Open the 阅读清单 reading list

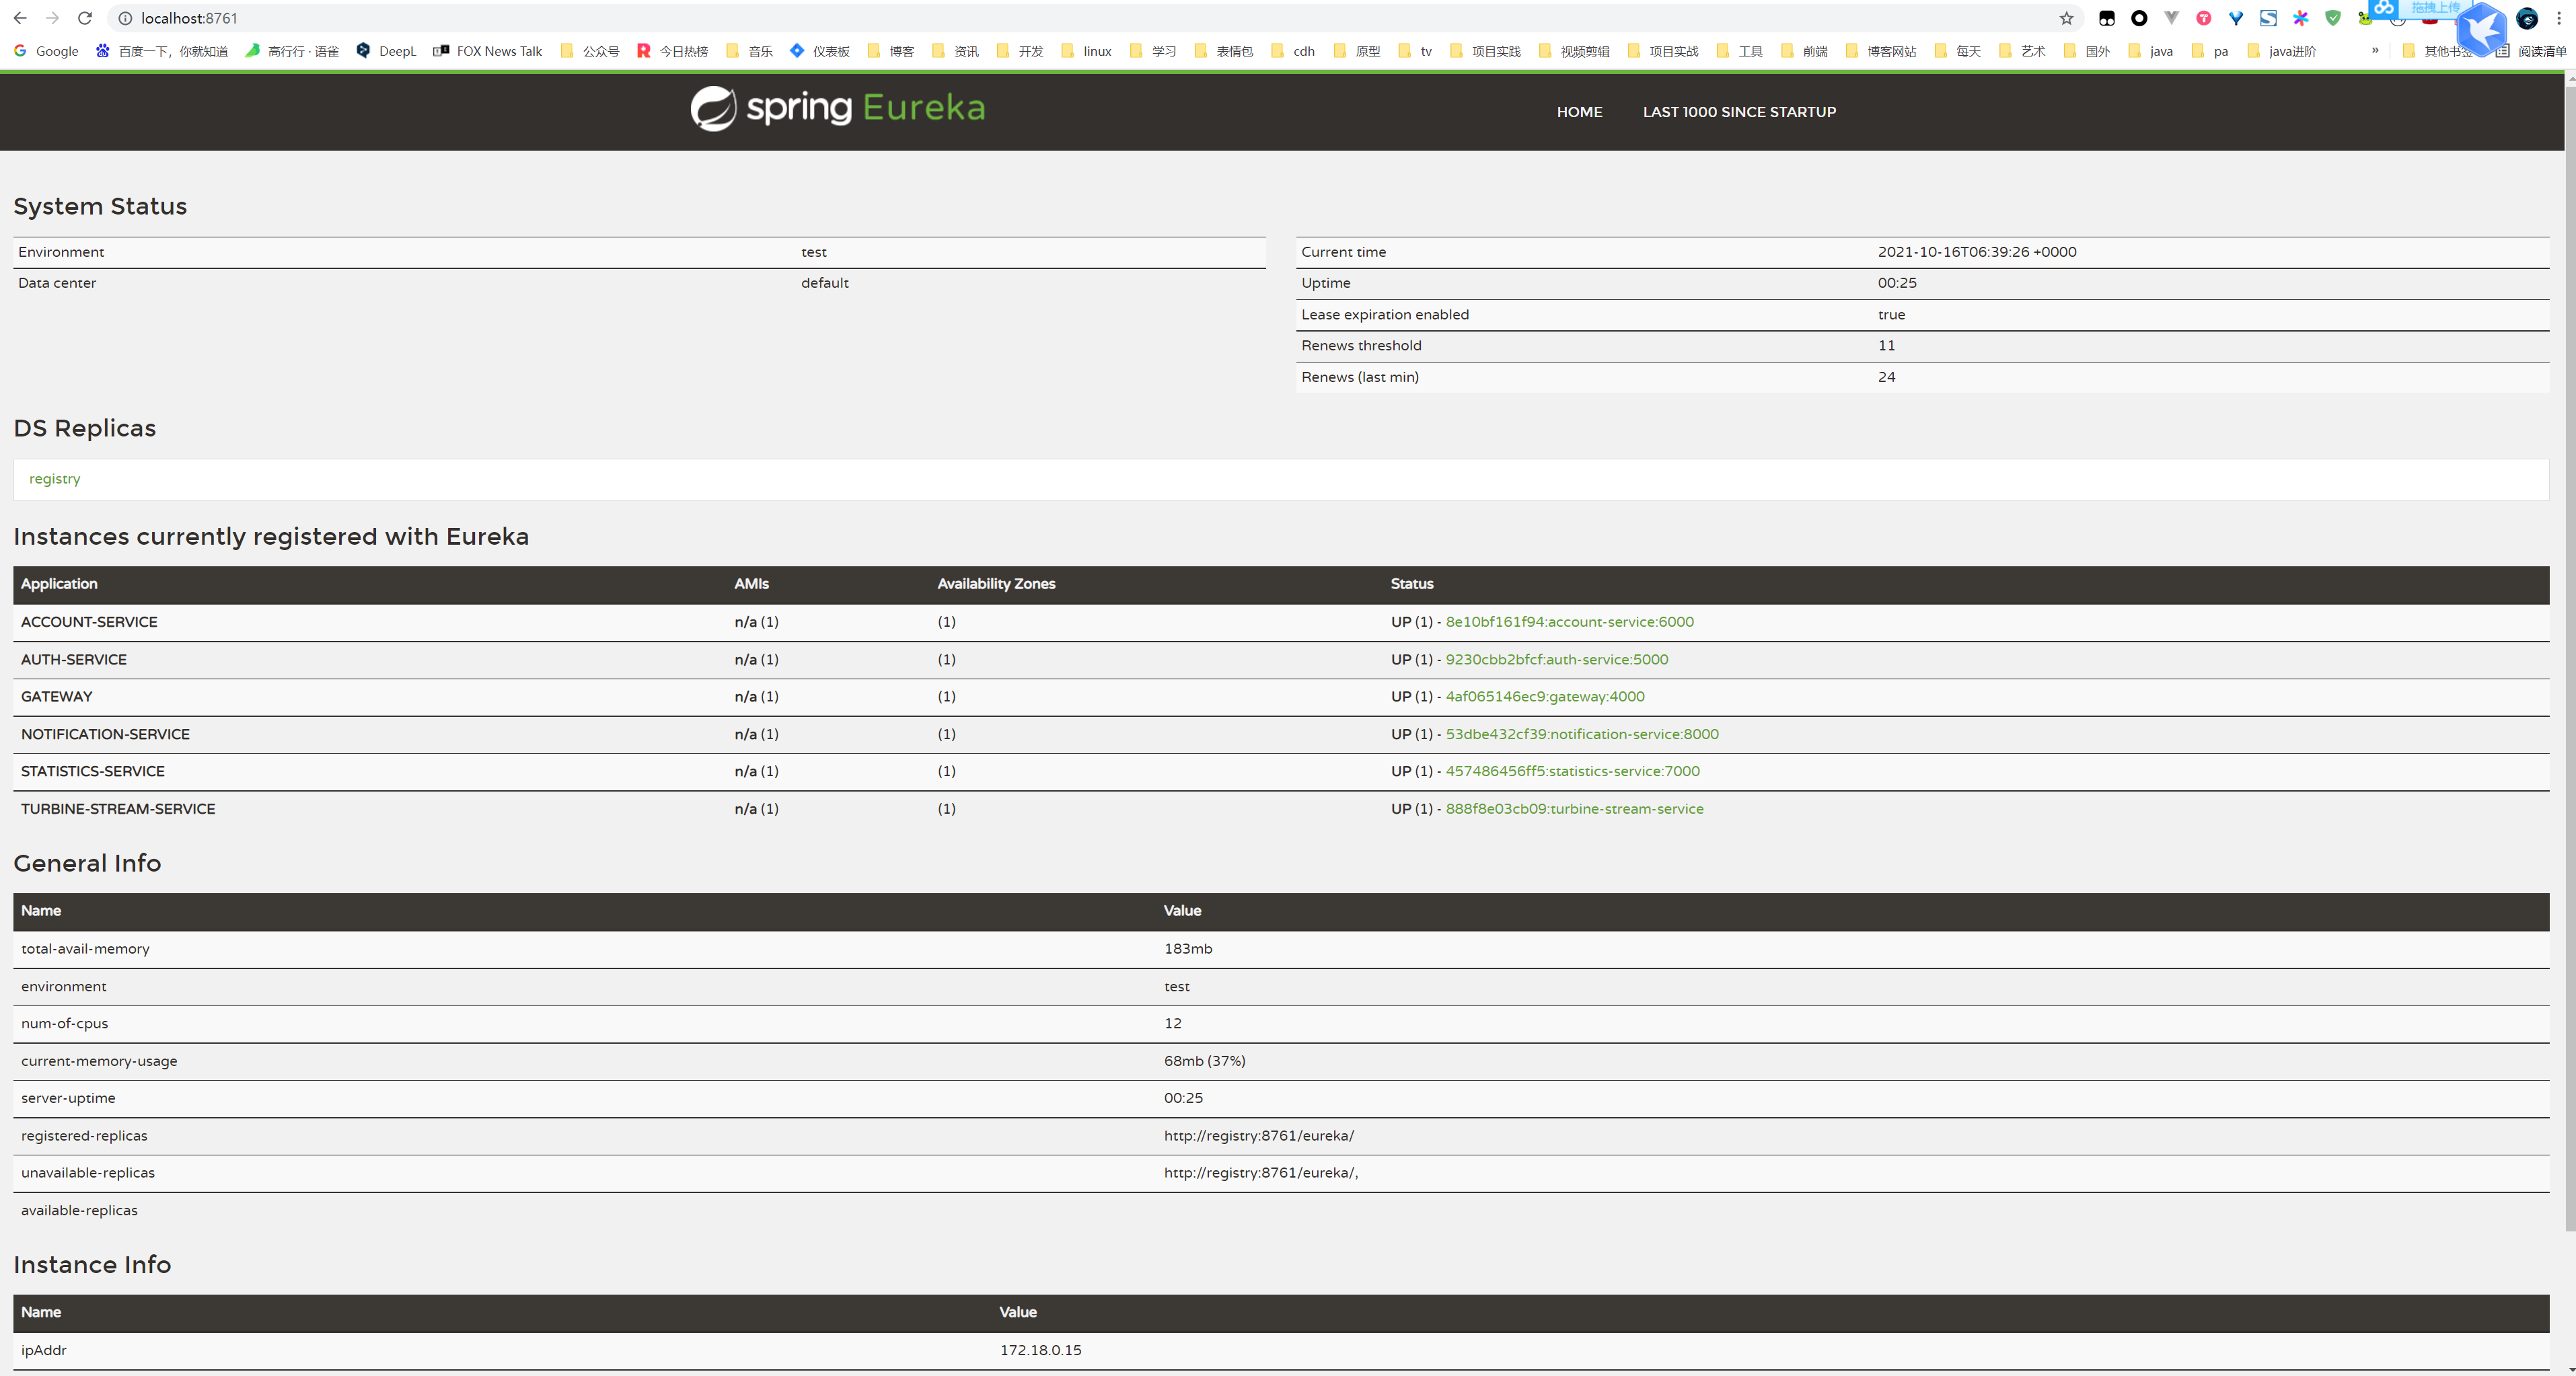(x=2531, y=51)
